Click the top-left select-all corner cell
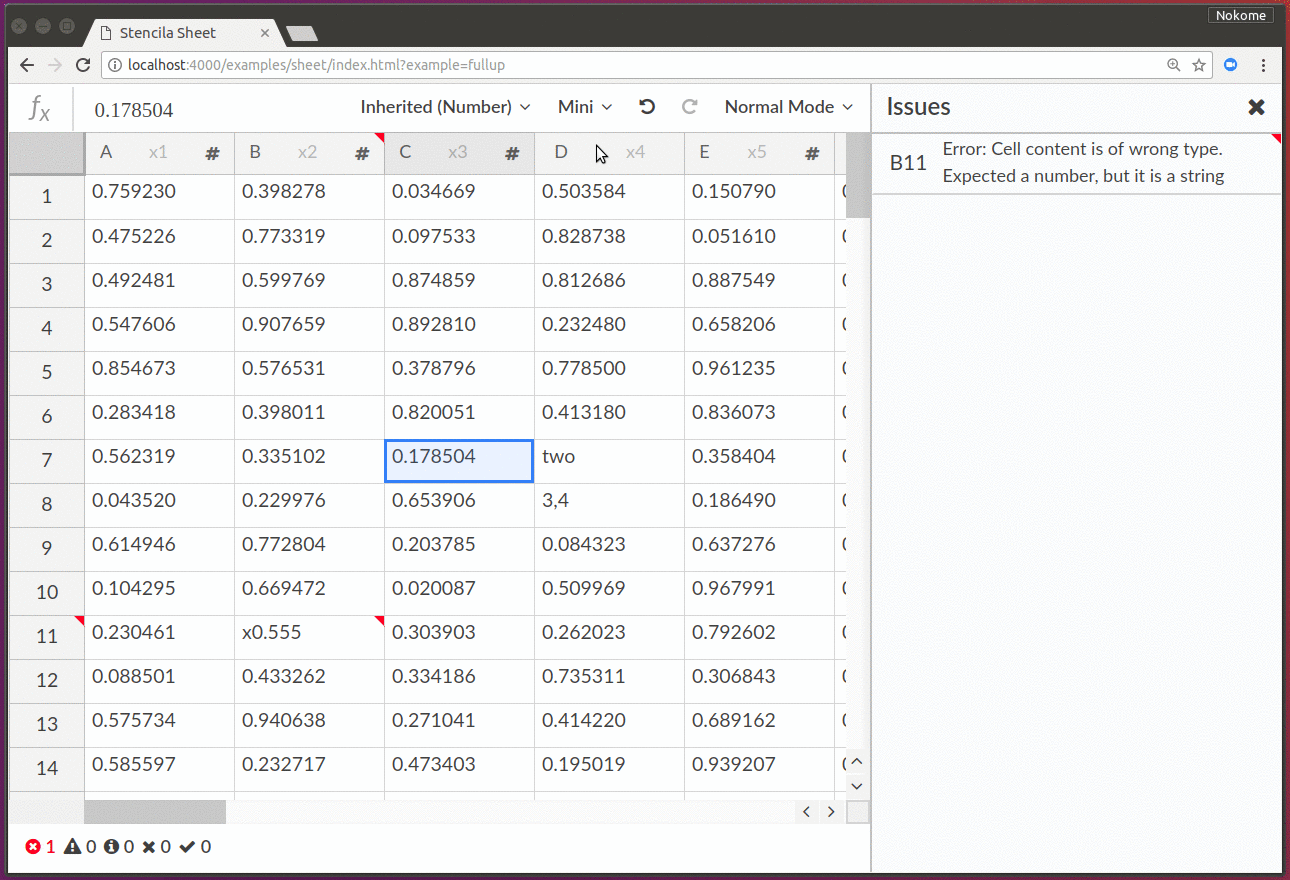 coord(47,153)
